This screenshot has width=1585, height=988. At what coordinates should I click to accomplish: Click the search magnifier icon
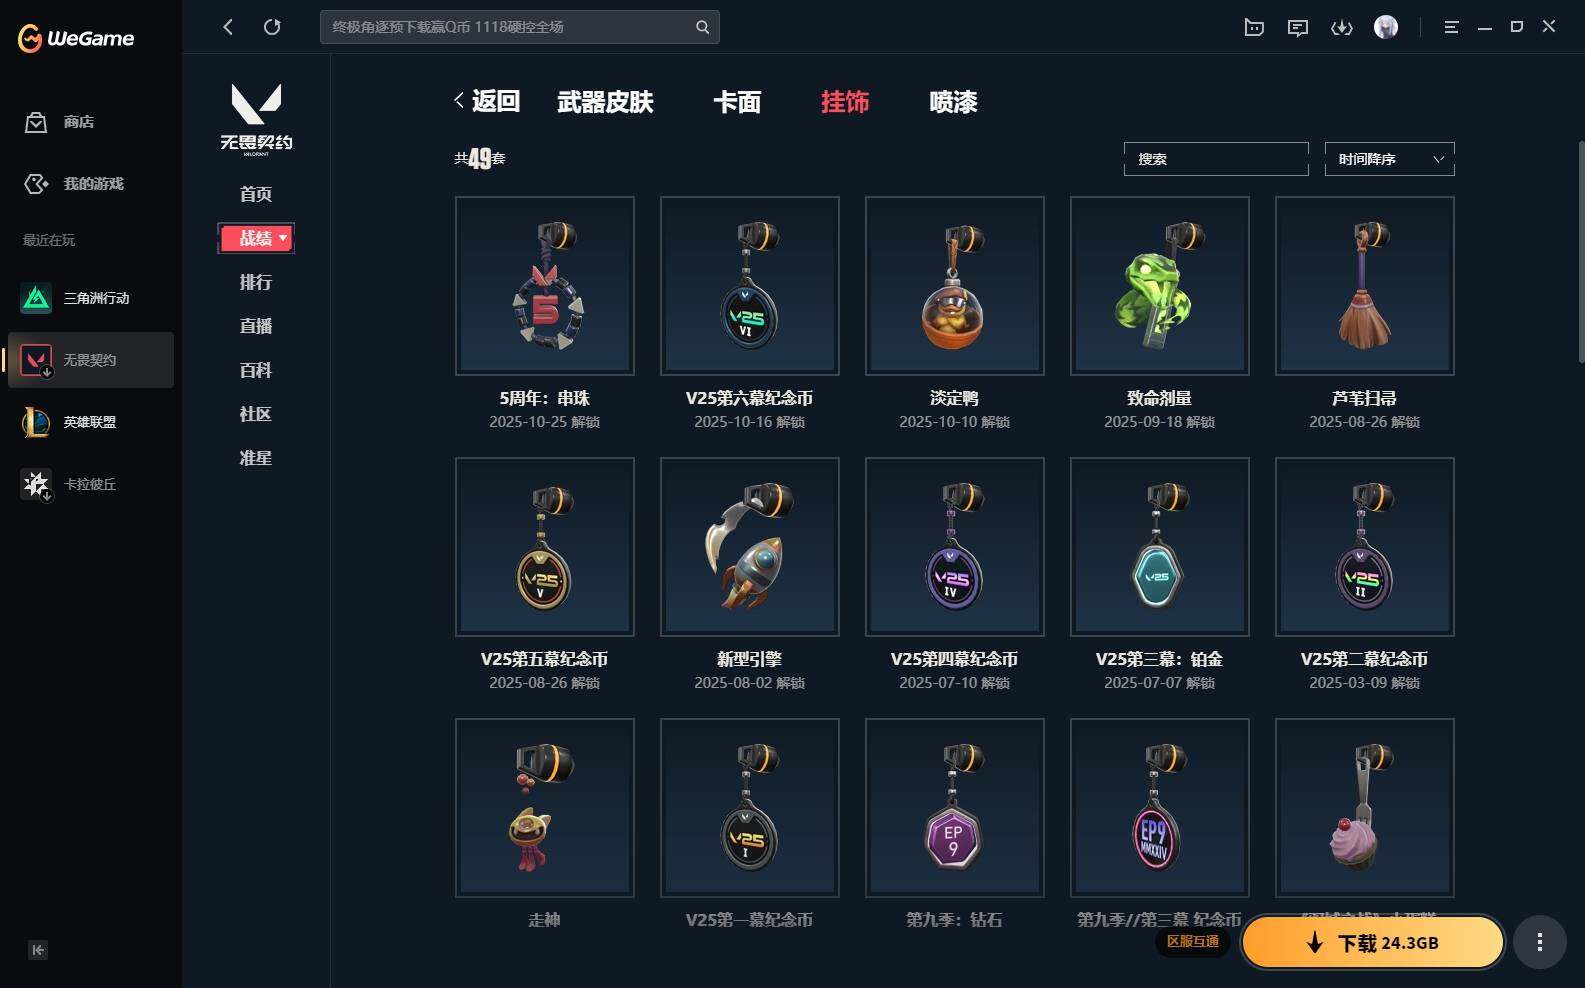702,27
